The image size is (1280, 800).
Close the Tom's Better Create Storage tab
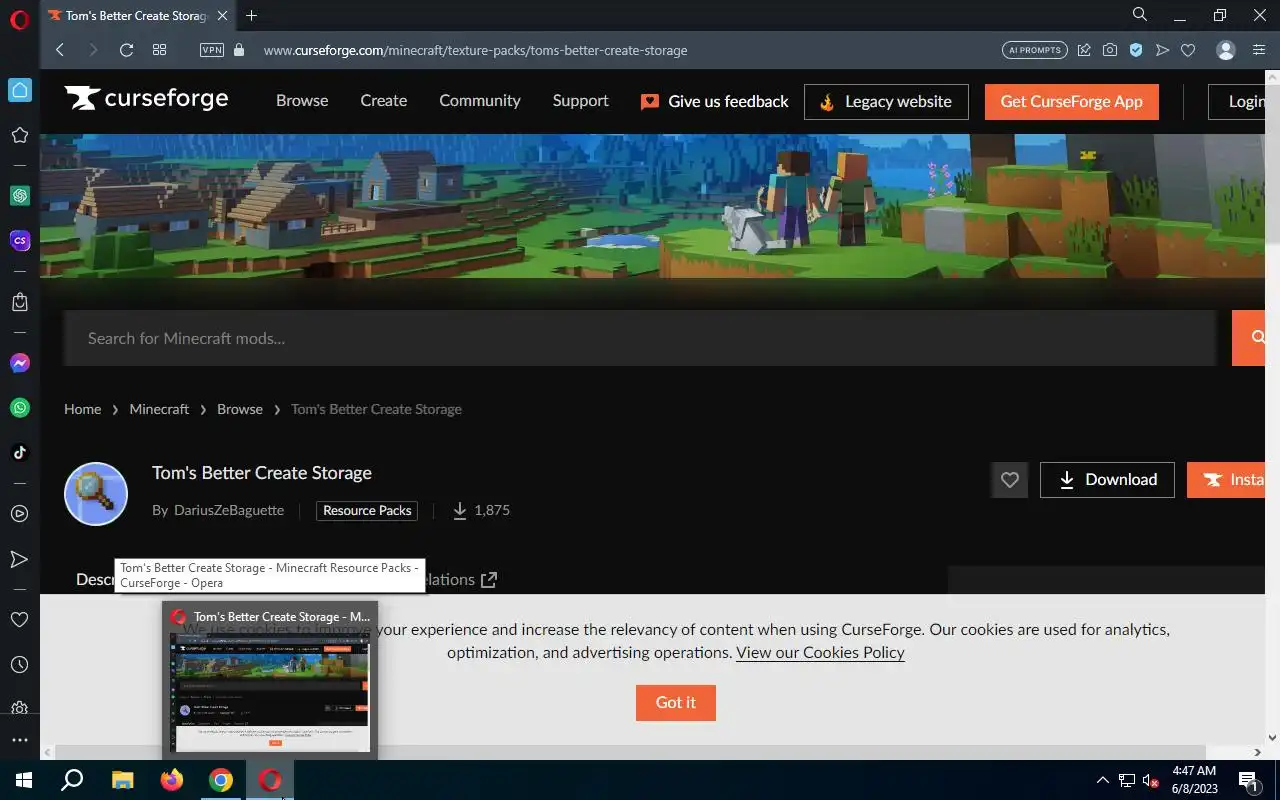(x=222, y=16)
